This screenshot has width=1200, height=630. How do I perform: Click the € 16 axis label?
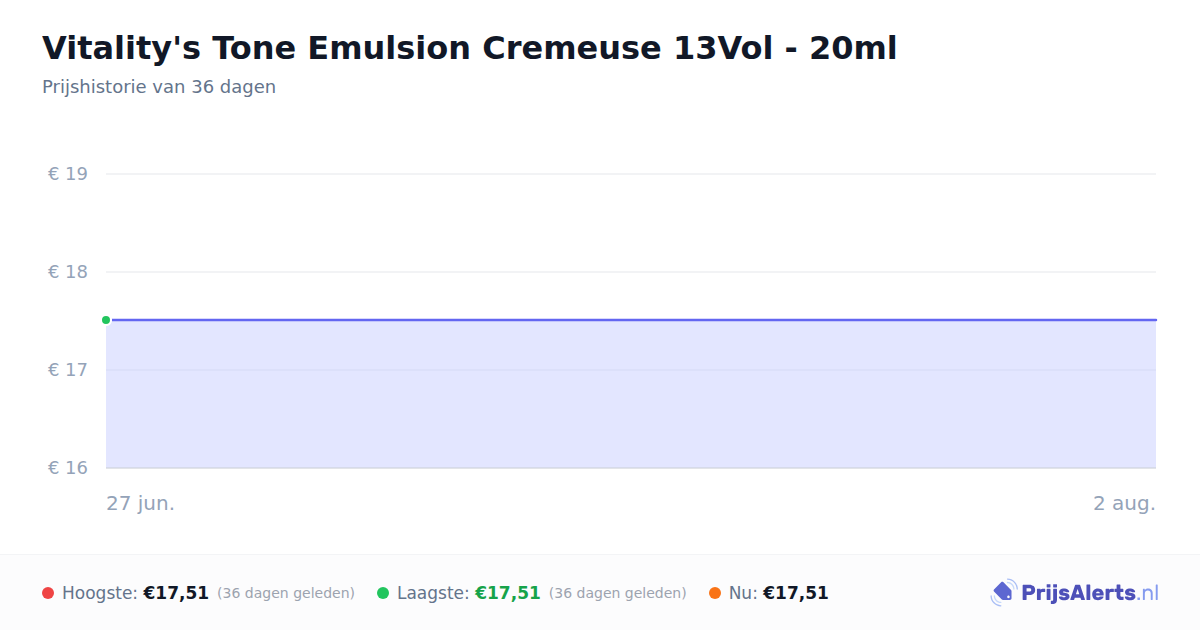pyautogui.click(x=68, y=468)
